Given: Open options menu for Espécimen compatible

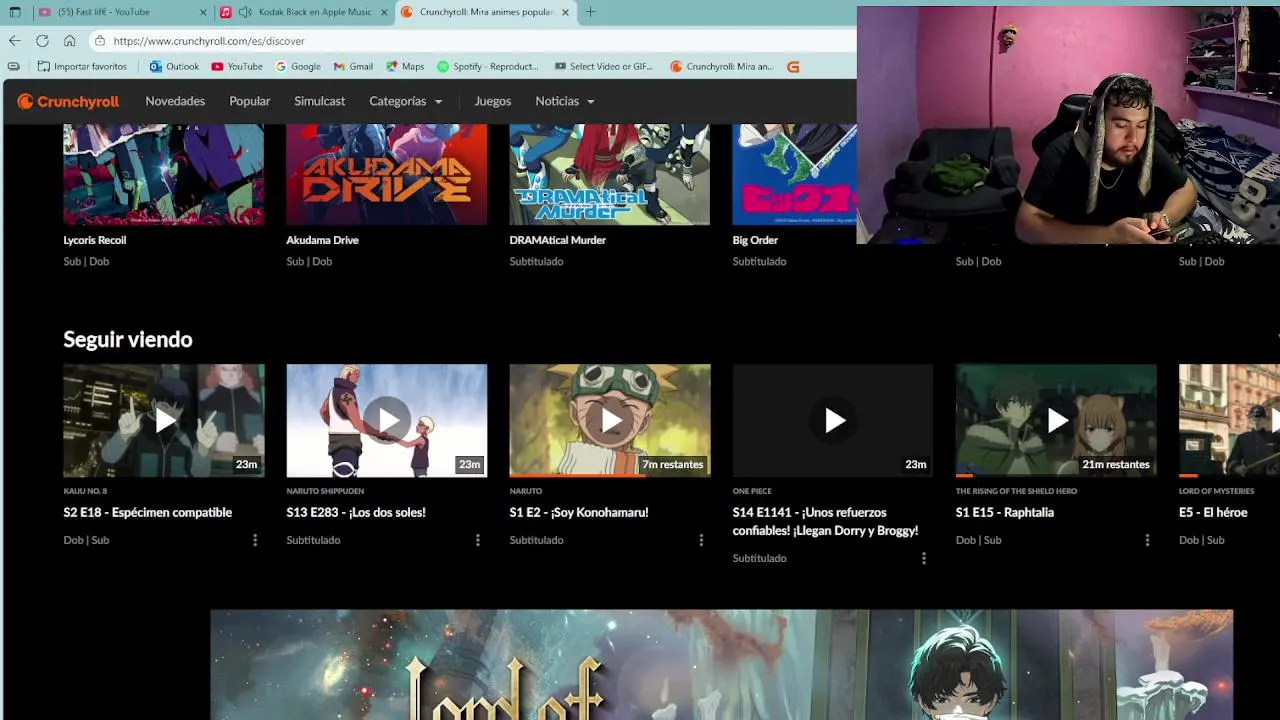Looking at the screenshot, I should pos(255,540).
